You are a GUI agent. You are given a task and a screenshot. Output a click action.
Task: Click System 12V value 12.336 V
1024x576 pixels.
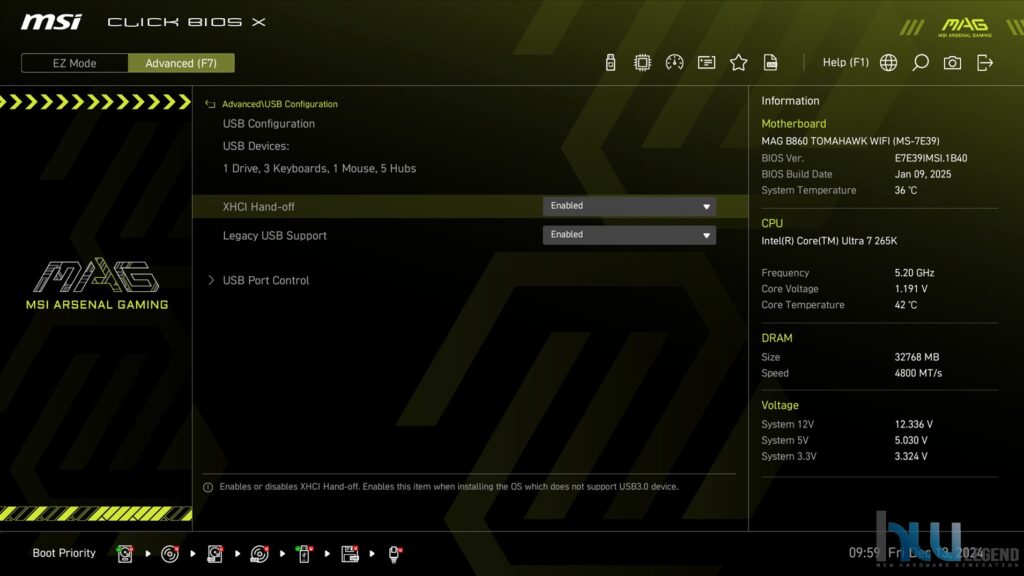(914, 424)
